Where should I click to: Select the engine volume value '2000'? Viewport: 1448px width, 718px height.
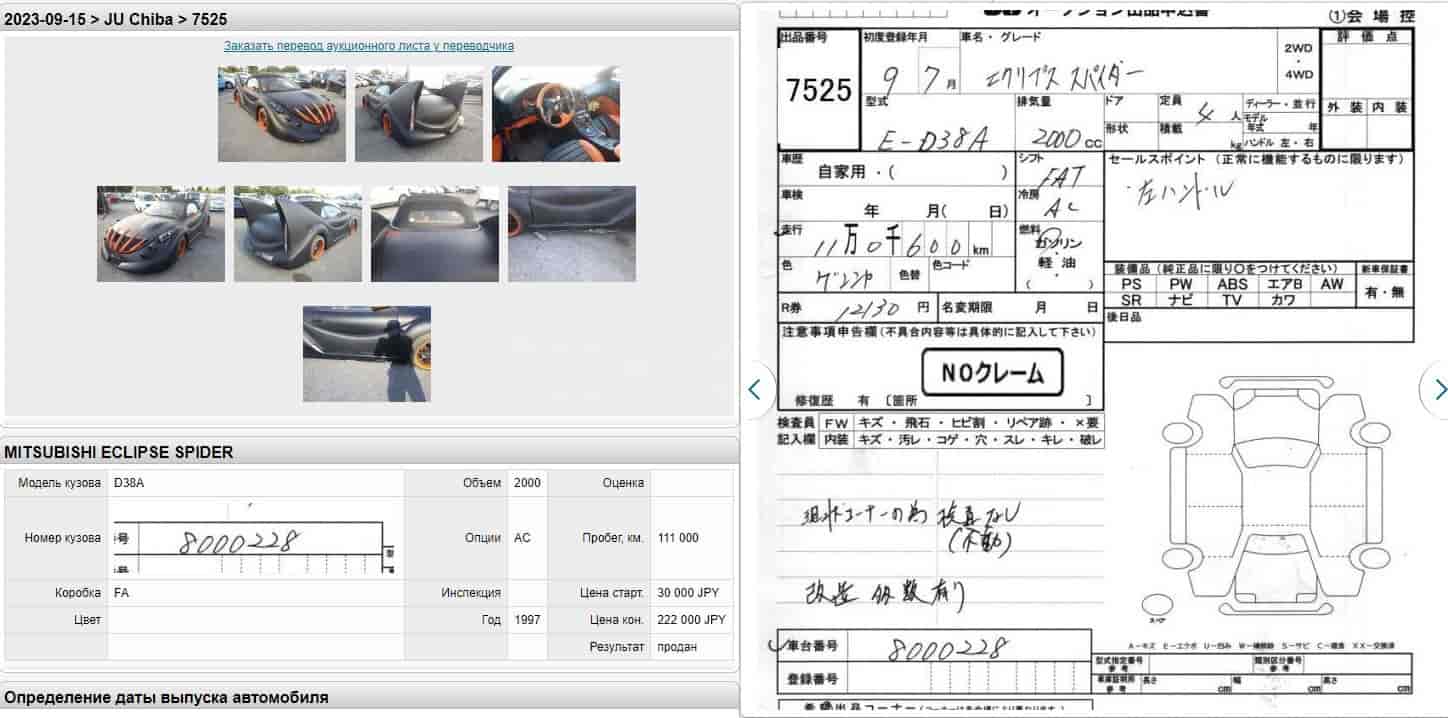click(x=527, y=483)
